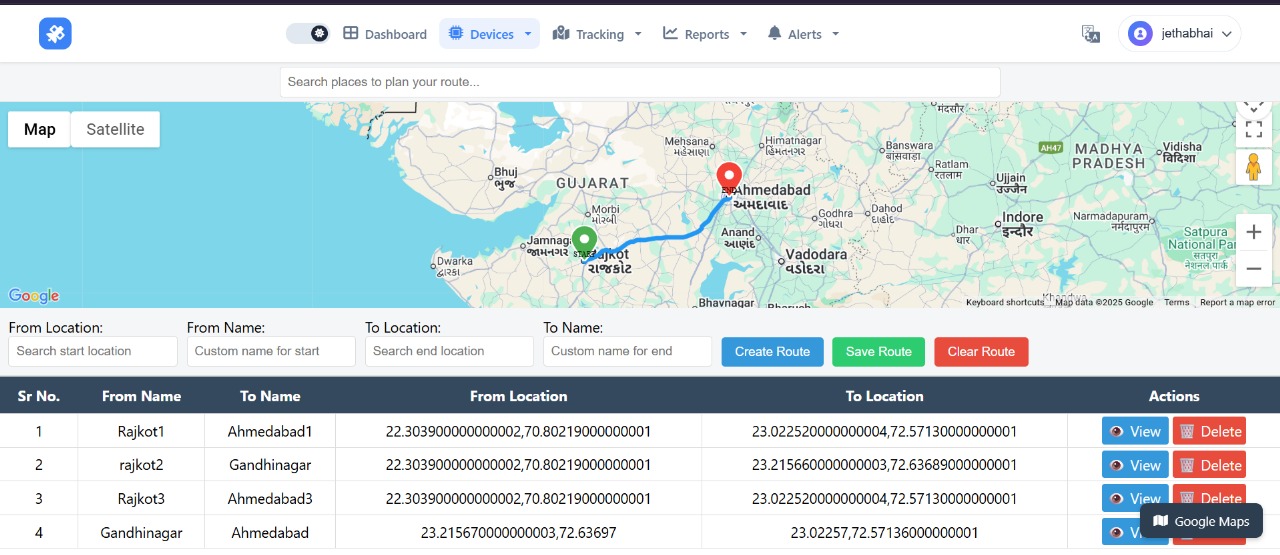Expand the Tracking dropdown menu
1280x555 pixels.
(x=597, y=34)
